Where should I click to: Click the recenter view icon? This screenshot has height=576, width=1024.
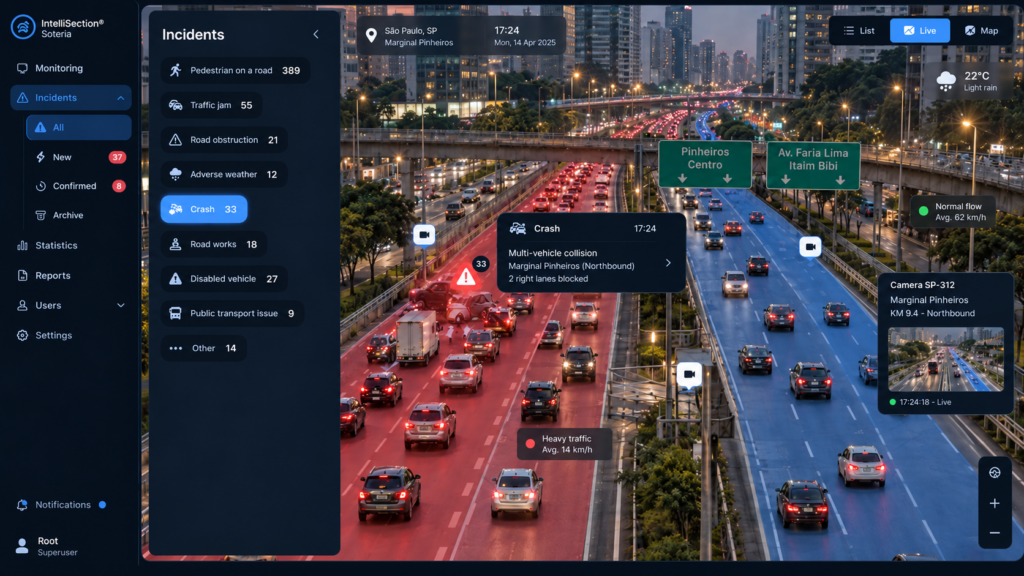995,473
